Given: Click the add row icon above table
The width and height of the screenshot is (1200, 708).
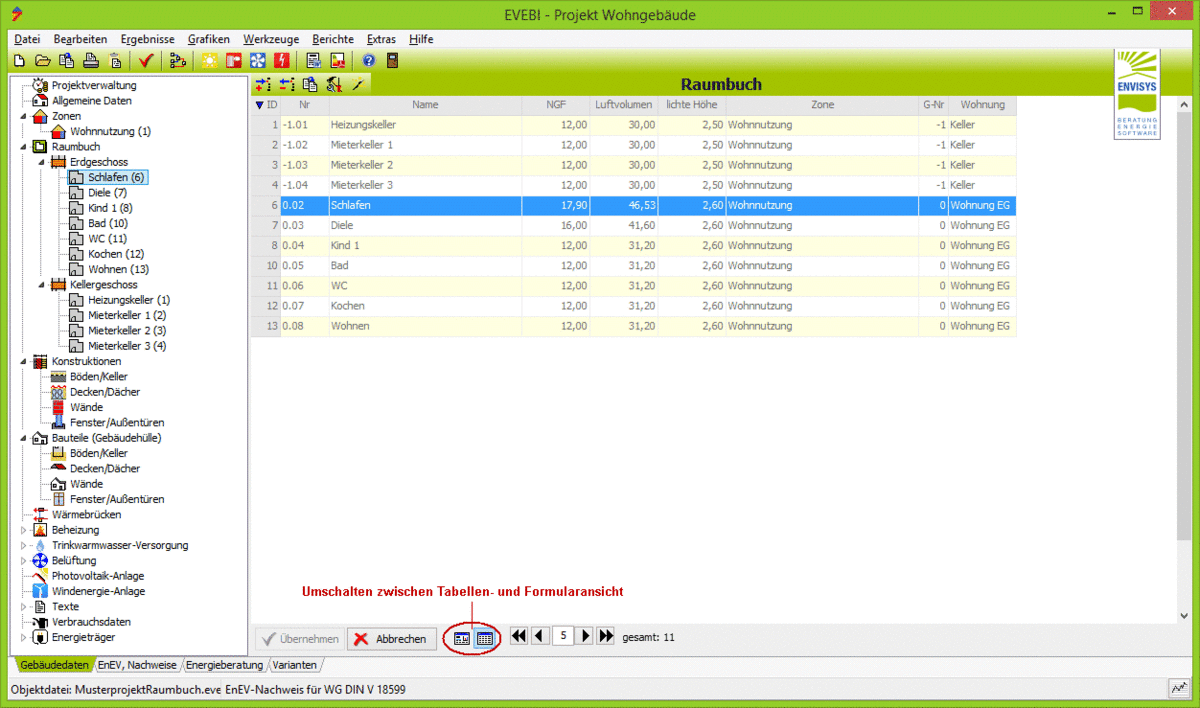Looking at the screenshot, I should point(262,85).
